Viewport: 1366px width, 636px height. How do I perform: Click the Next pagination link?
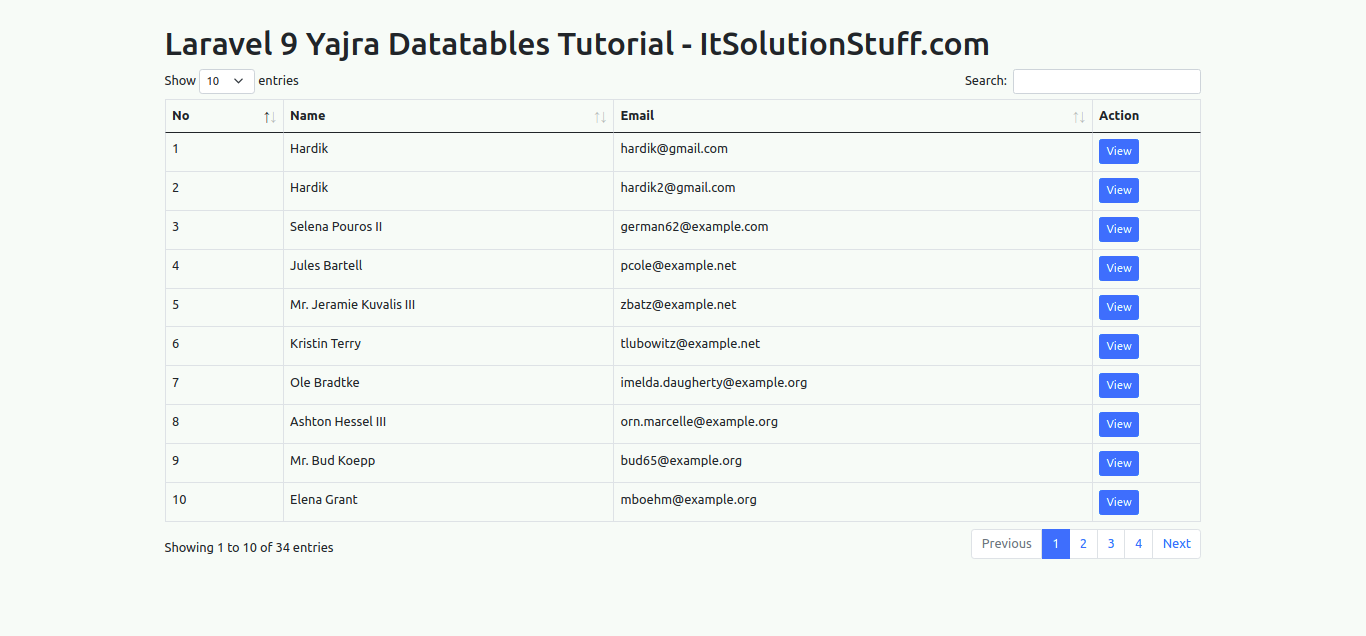(x=1176, y=544)
